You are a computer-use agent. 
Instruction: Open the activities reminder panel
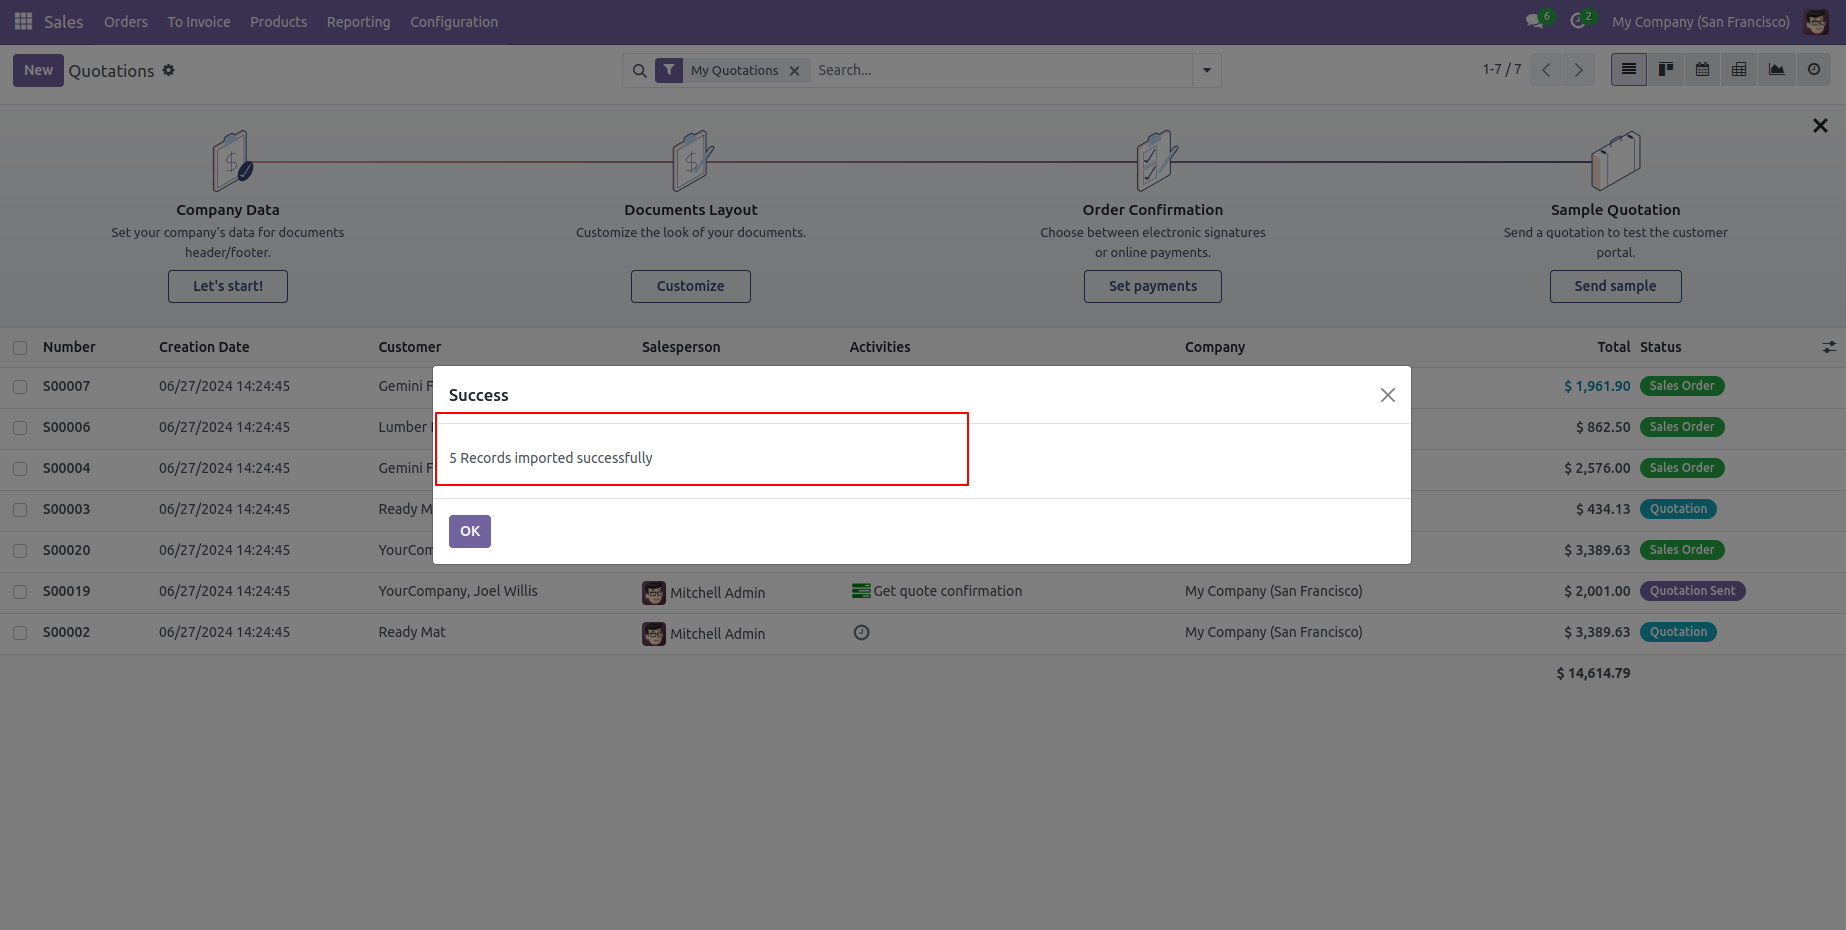click(x=1578, y=20)
